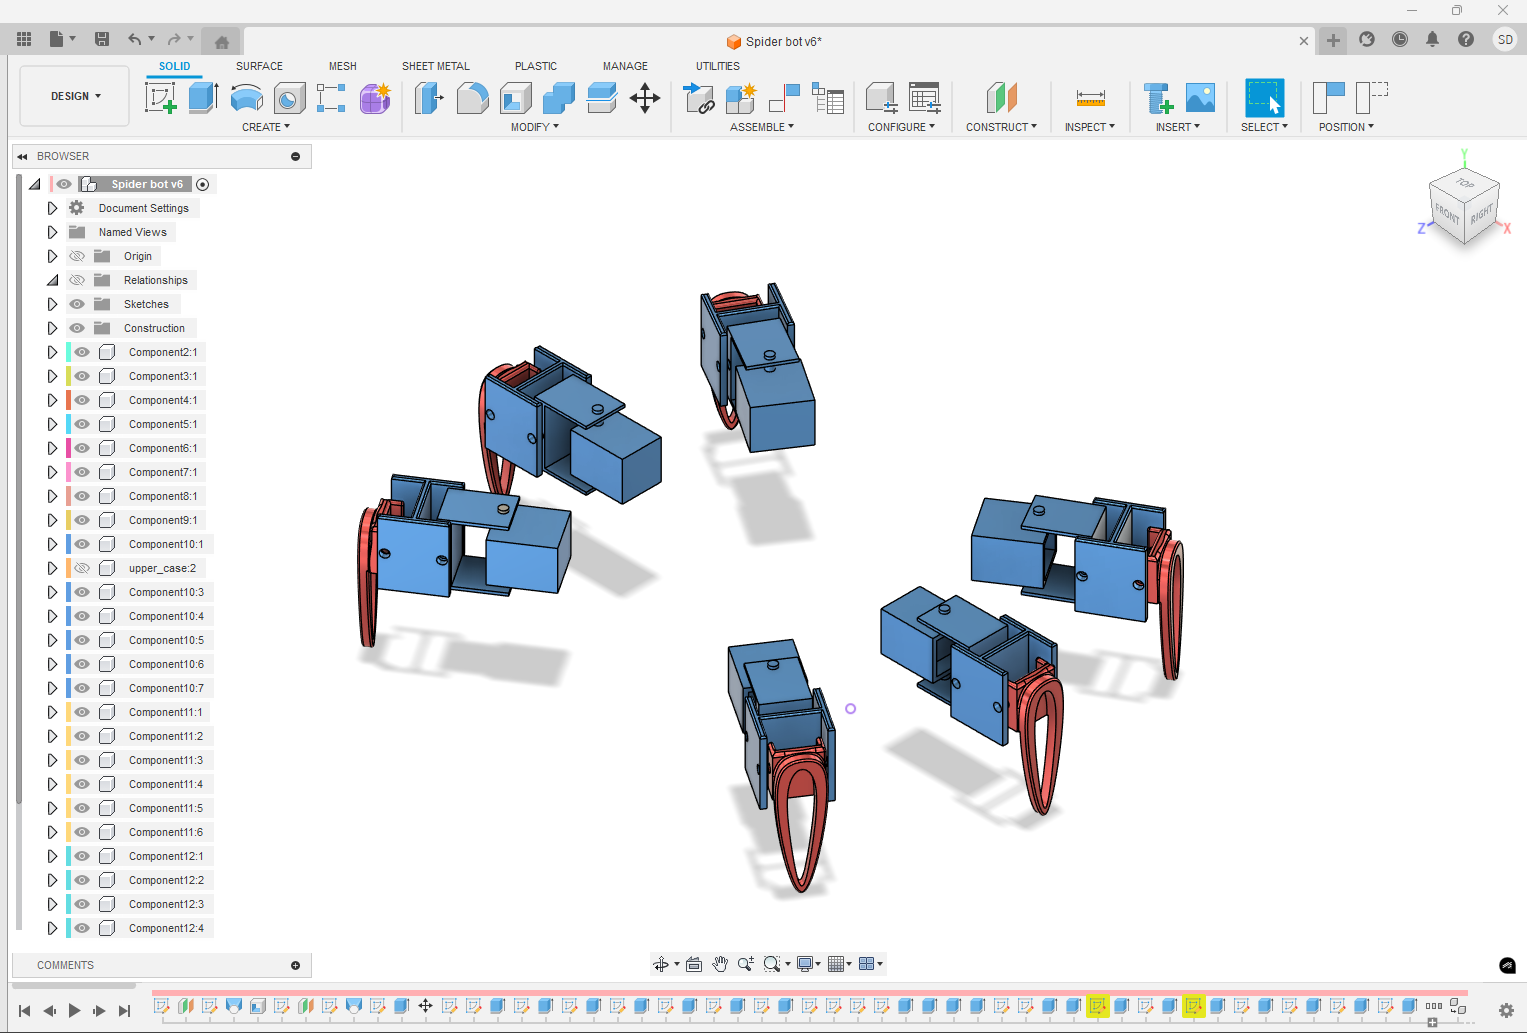
Task: Open the POSITION panel menu
Action: point(1347,127)
